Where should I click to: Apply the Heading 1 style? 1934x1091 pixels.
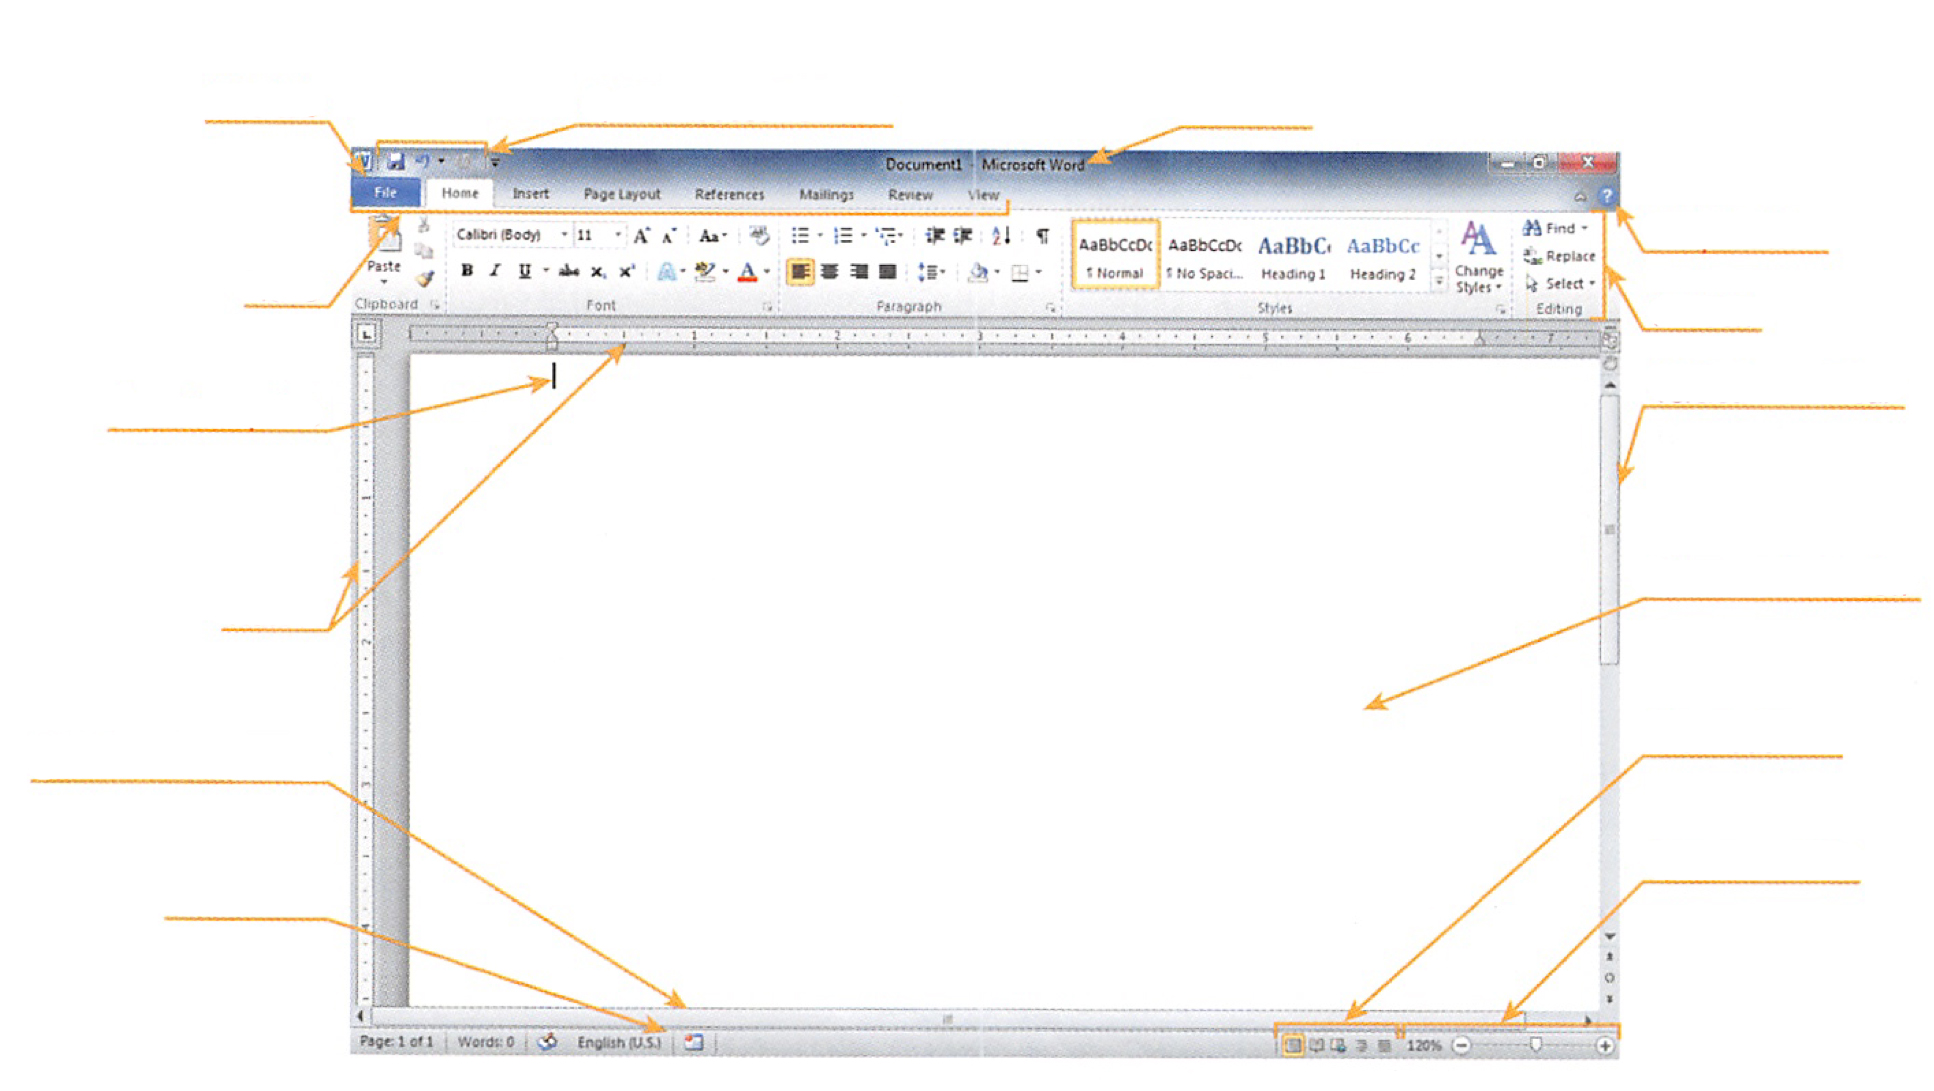[x=1293, y=256]
